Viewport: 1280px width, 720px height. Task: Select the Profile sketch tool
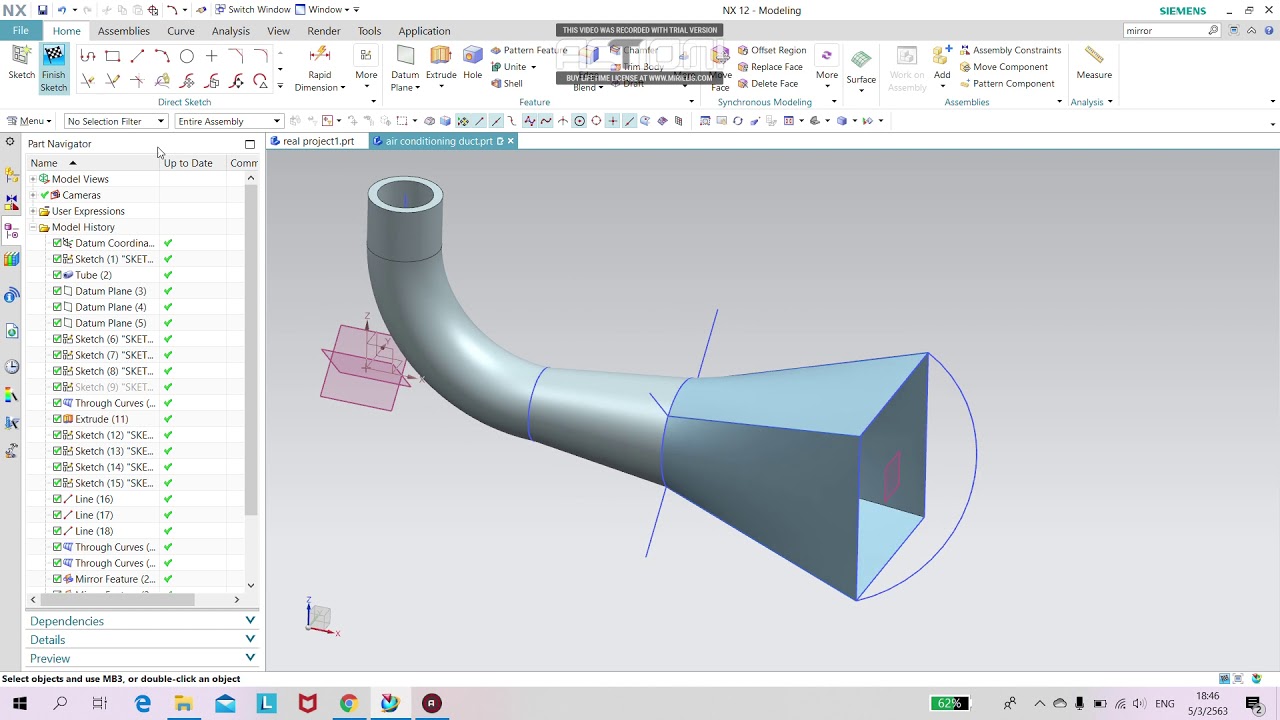[x=88, y=57]
